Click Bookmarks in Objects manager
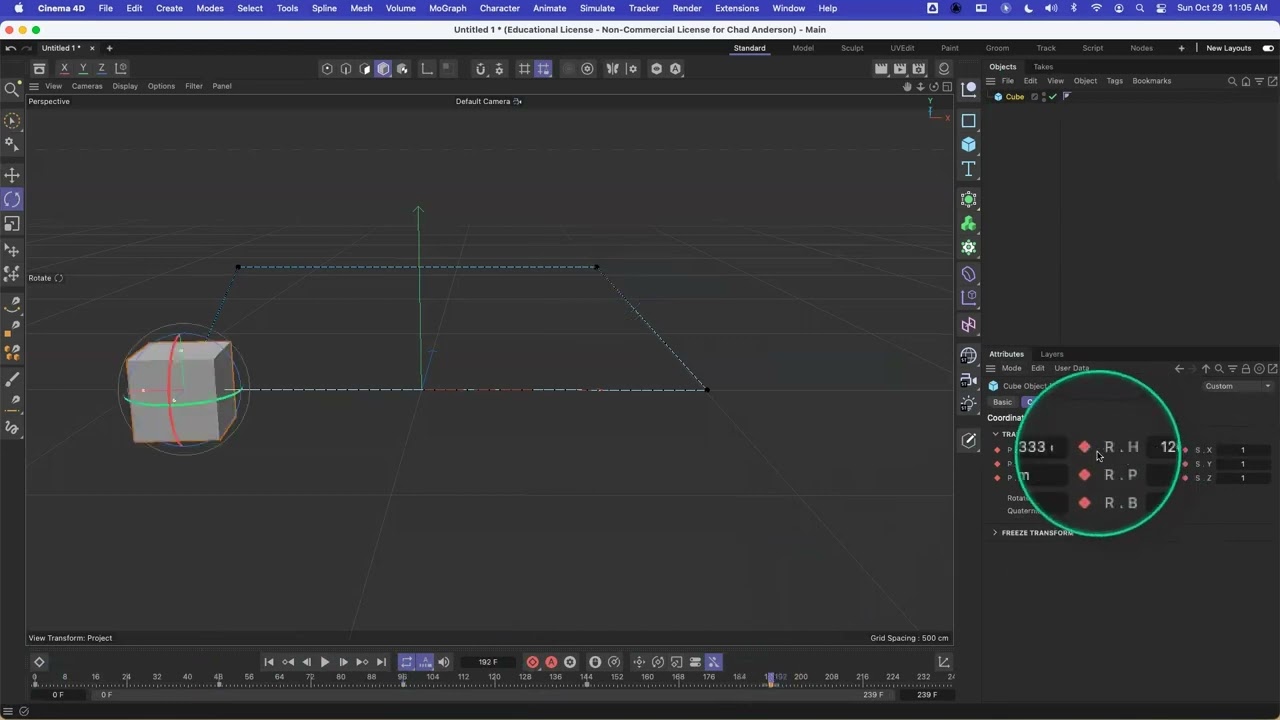 [1152, 81]
